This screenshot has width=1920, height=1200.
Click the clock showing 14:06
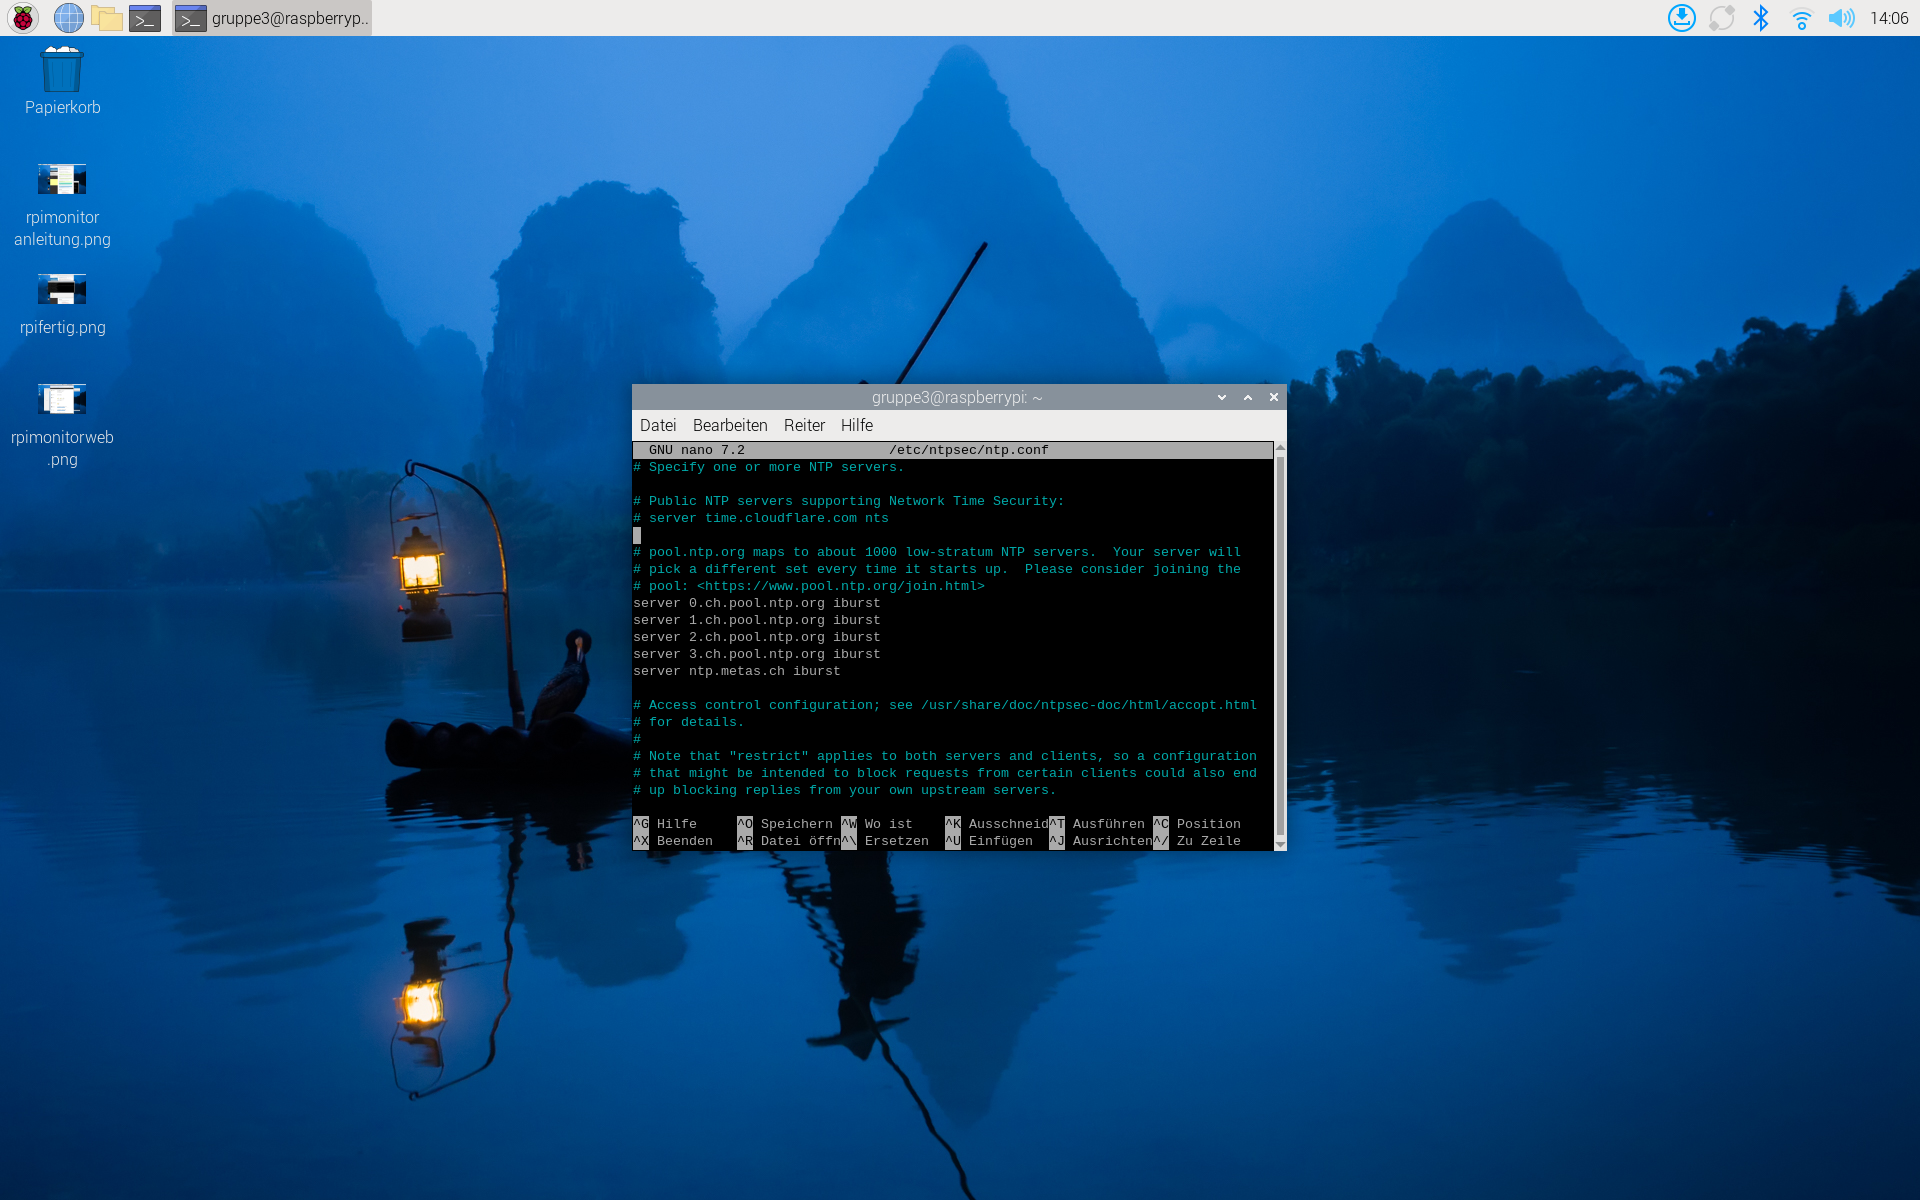(1889, 18)
